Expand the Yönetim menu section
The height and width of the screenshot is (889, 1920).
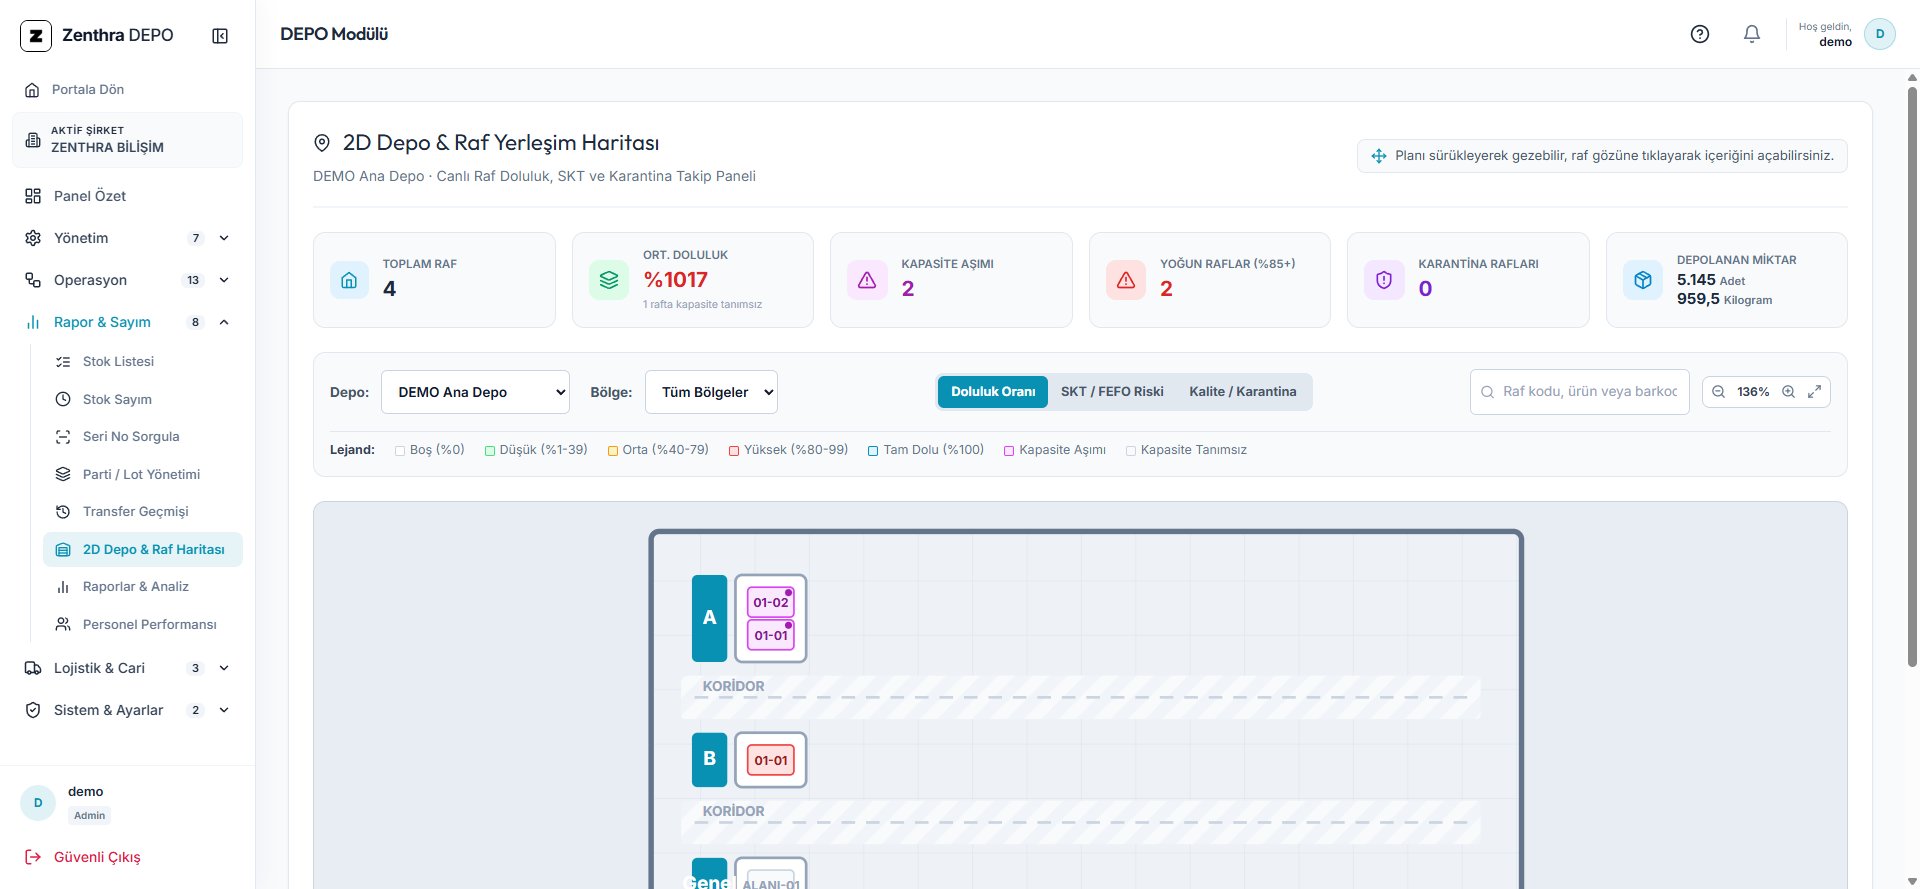127,238
